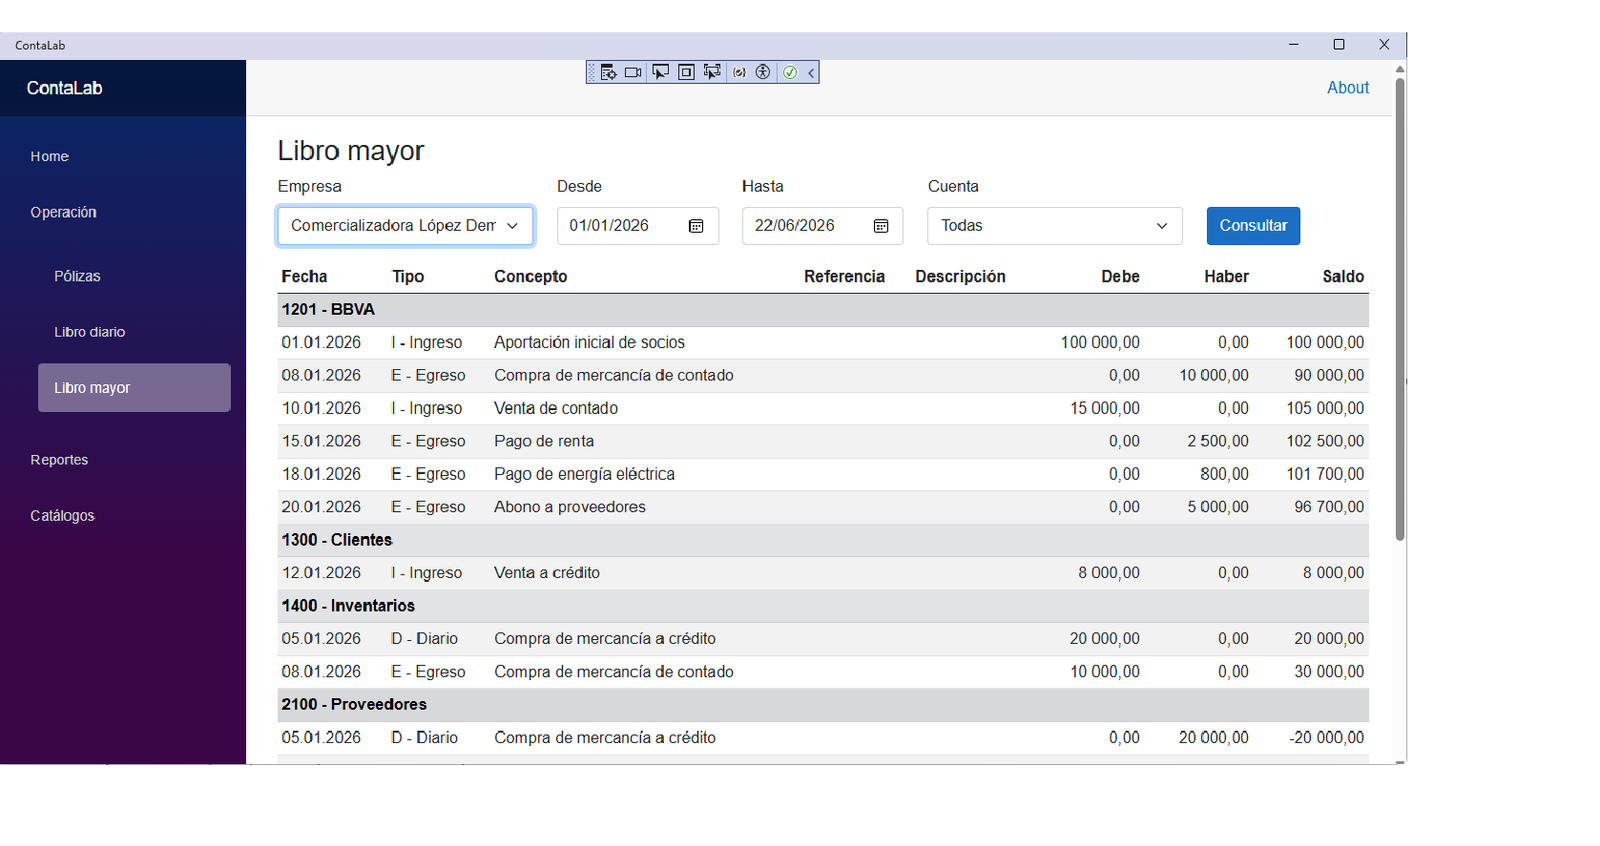Viewport: 1600px width, 846px height.
Task: Select the '1201 - BBVA' group row
Action: tap(823, 310)
